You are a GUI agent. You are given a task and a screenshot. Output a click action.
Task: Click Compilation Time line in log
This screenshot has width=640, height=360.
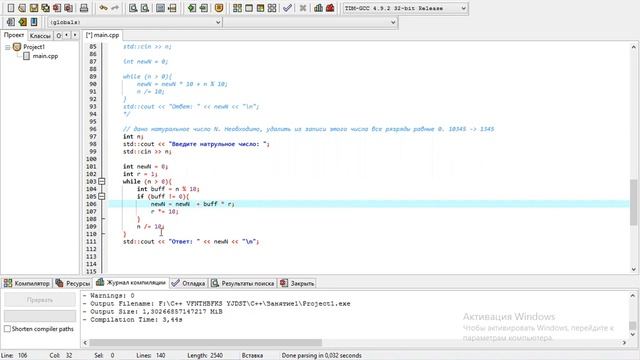click(x=132, y=320)
